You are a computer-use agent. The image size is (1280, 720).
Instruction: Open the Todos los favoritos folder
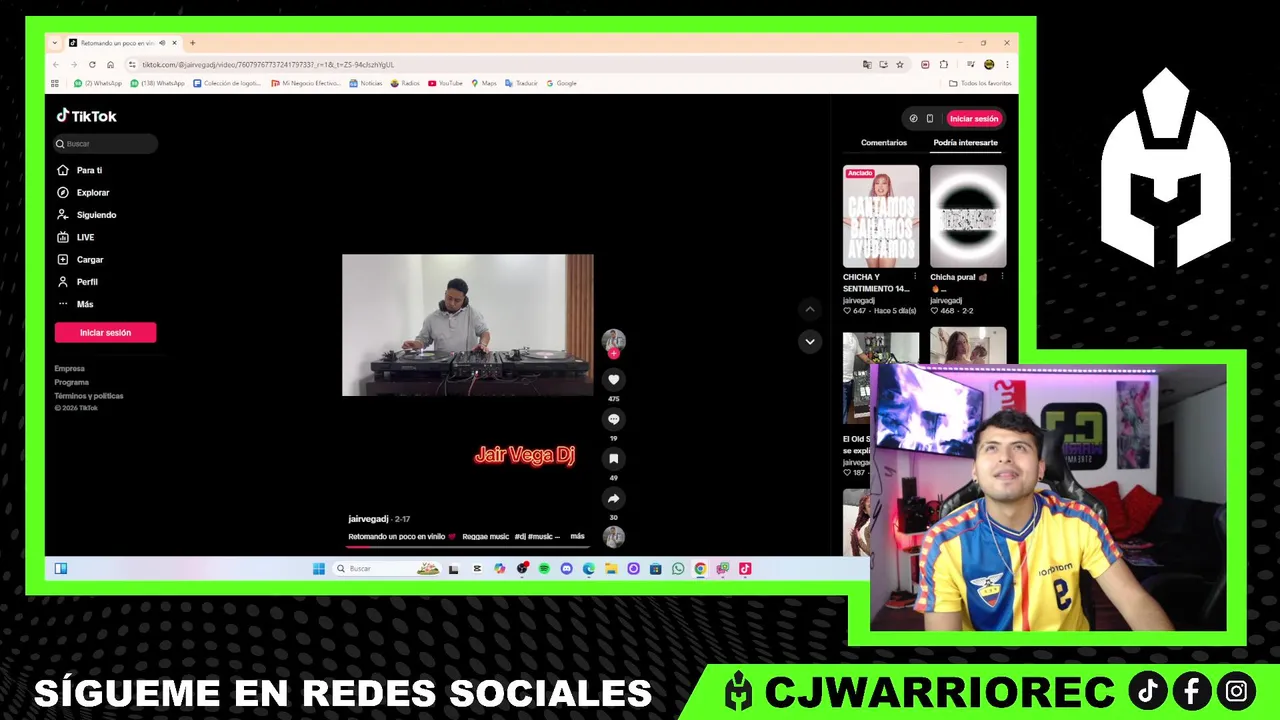[x=980, y=83]
